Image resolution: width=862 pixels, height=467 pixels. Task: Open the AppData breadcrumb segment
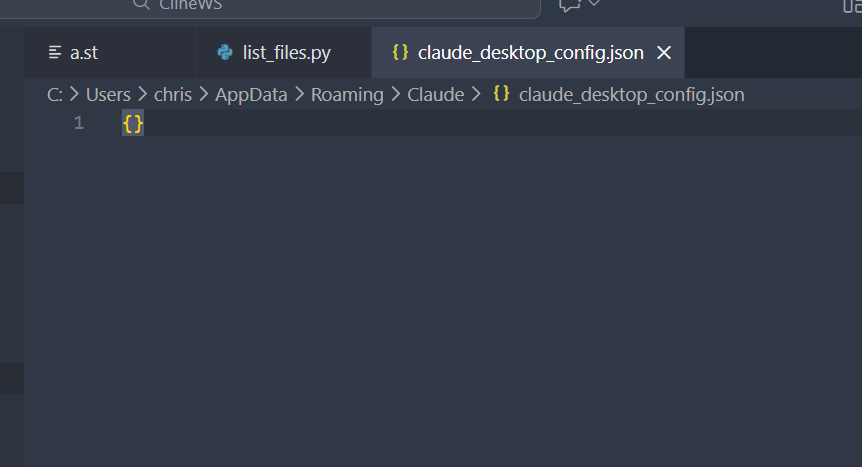click(x=251, y=95)
